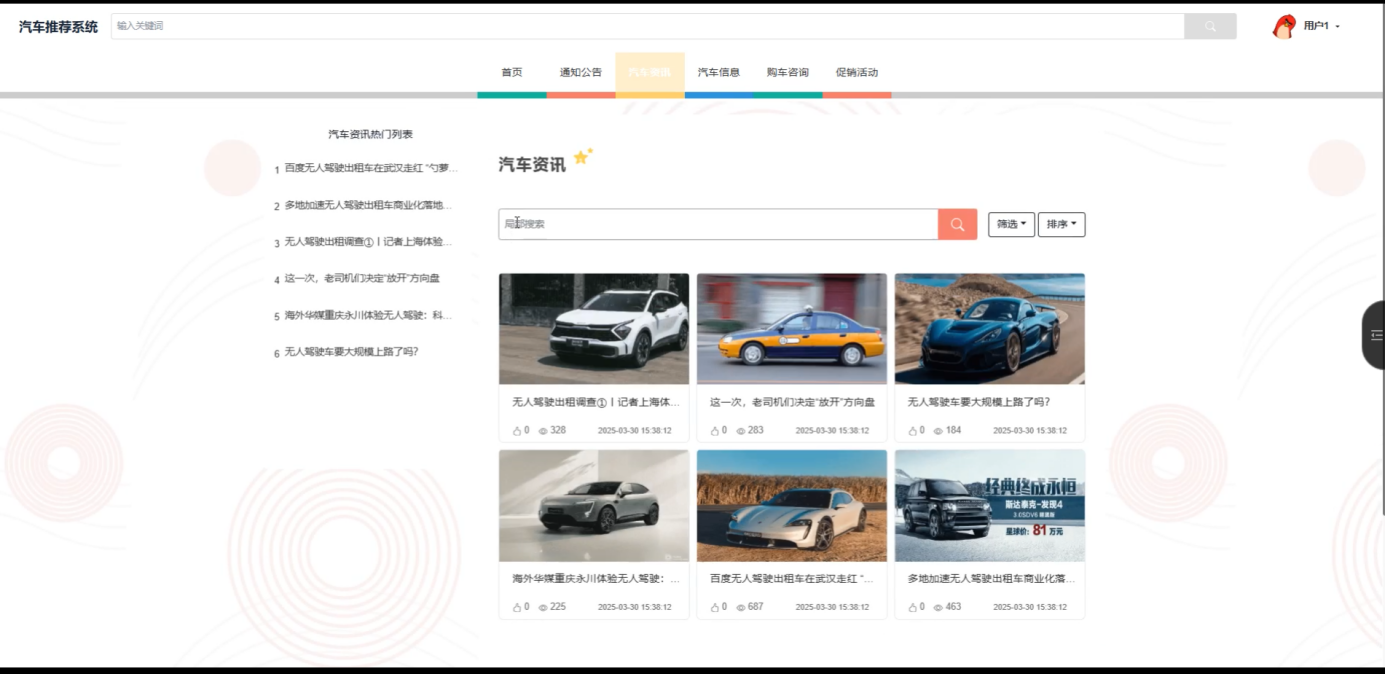Image resolution: width=1385 pixels, height=674 pixels.
Task: Click the eye icon showing 225 views
Action: [x=543, y=607]
